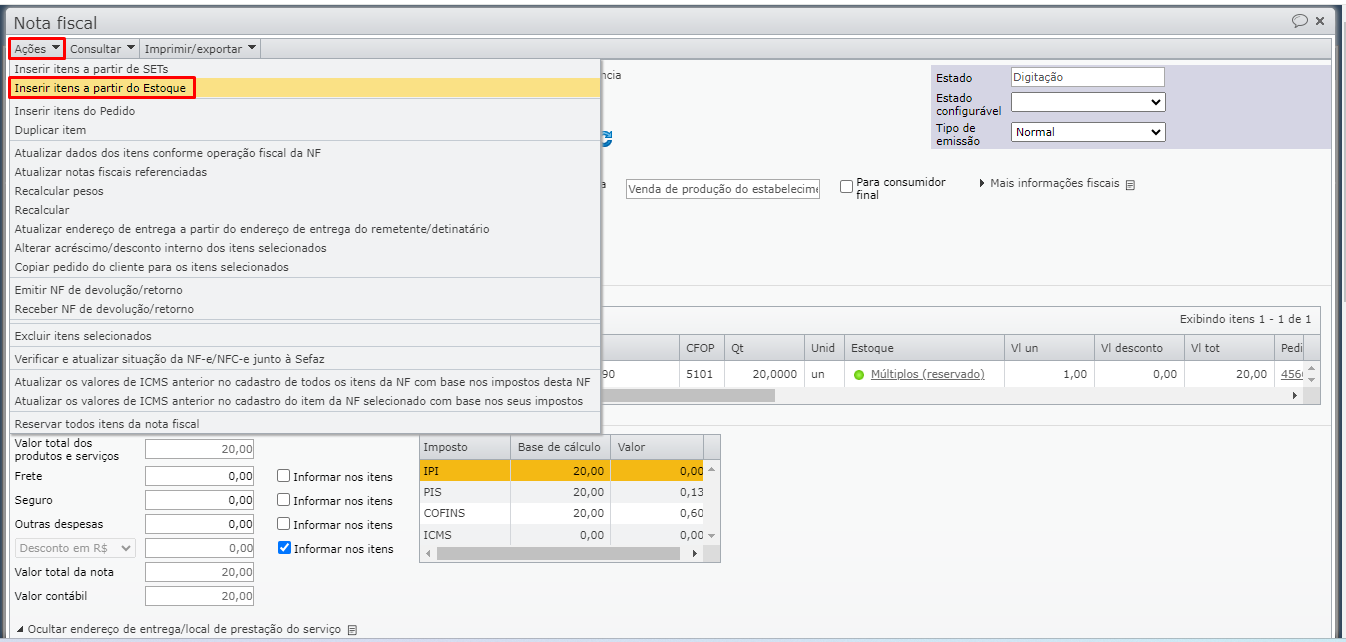The height and width of the screenshot is (642, 1346).
Task: Enable Informar nos itens for Frete
Action: (284, 476)
